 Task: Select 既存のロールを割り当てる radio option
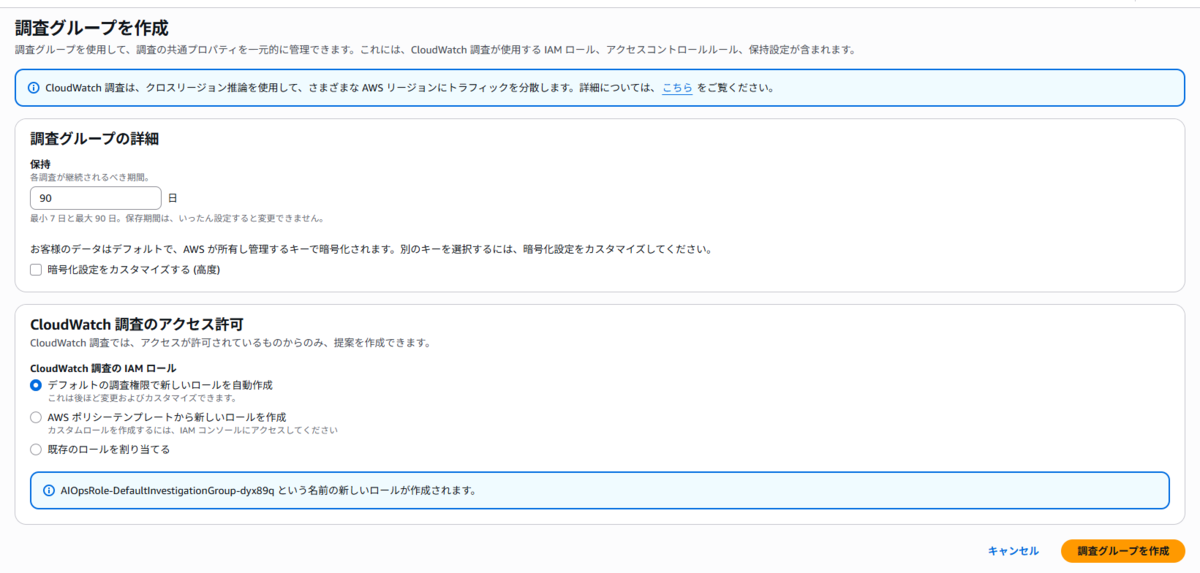pos(36,449)
